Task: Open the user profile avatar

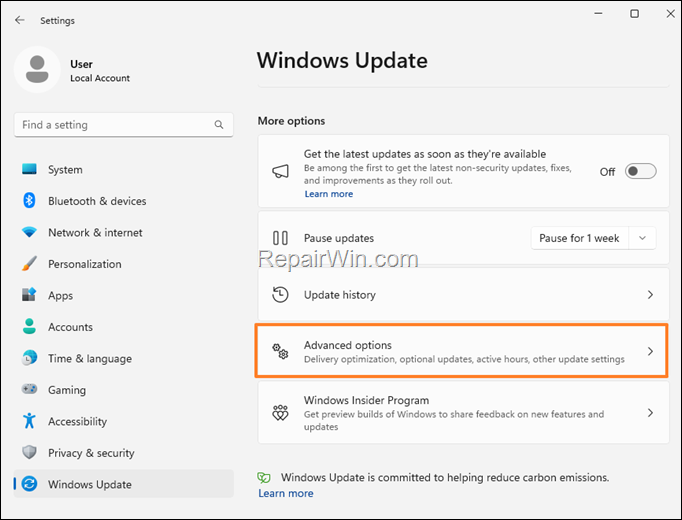Action: pyautogui.click(x=37, y=70)
